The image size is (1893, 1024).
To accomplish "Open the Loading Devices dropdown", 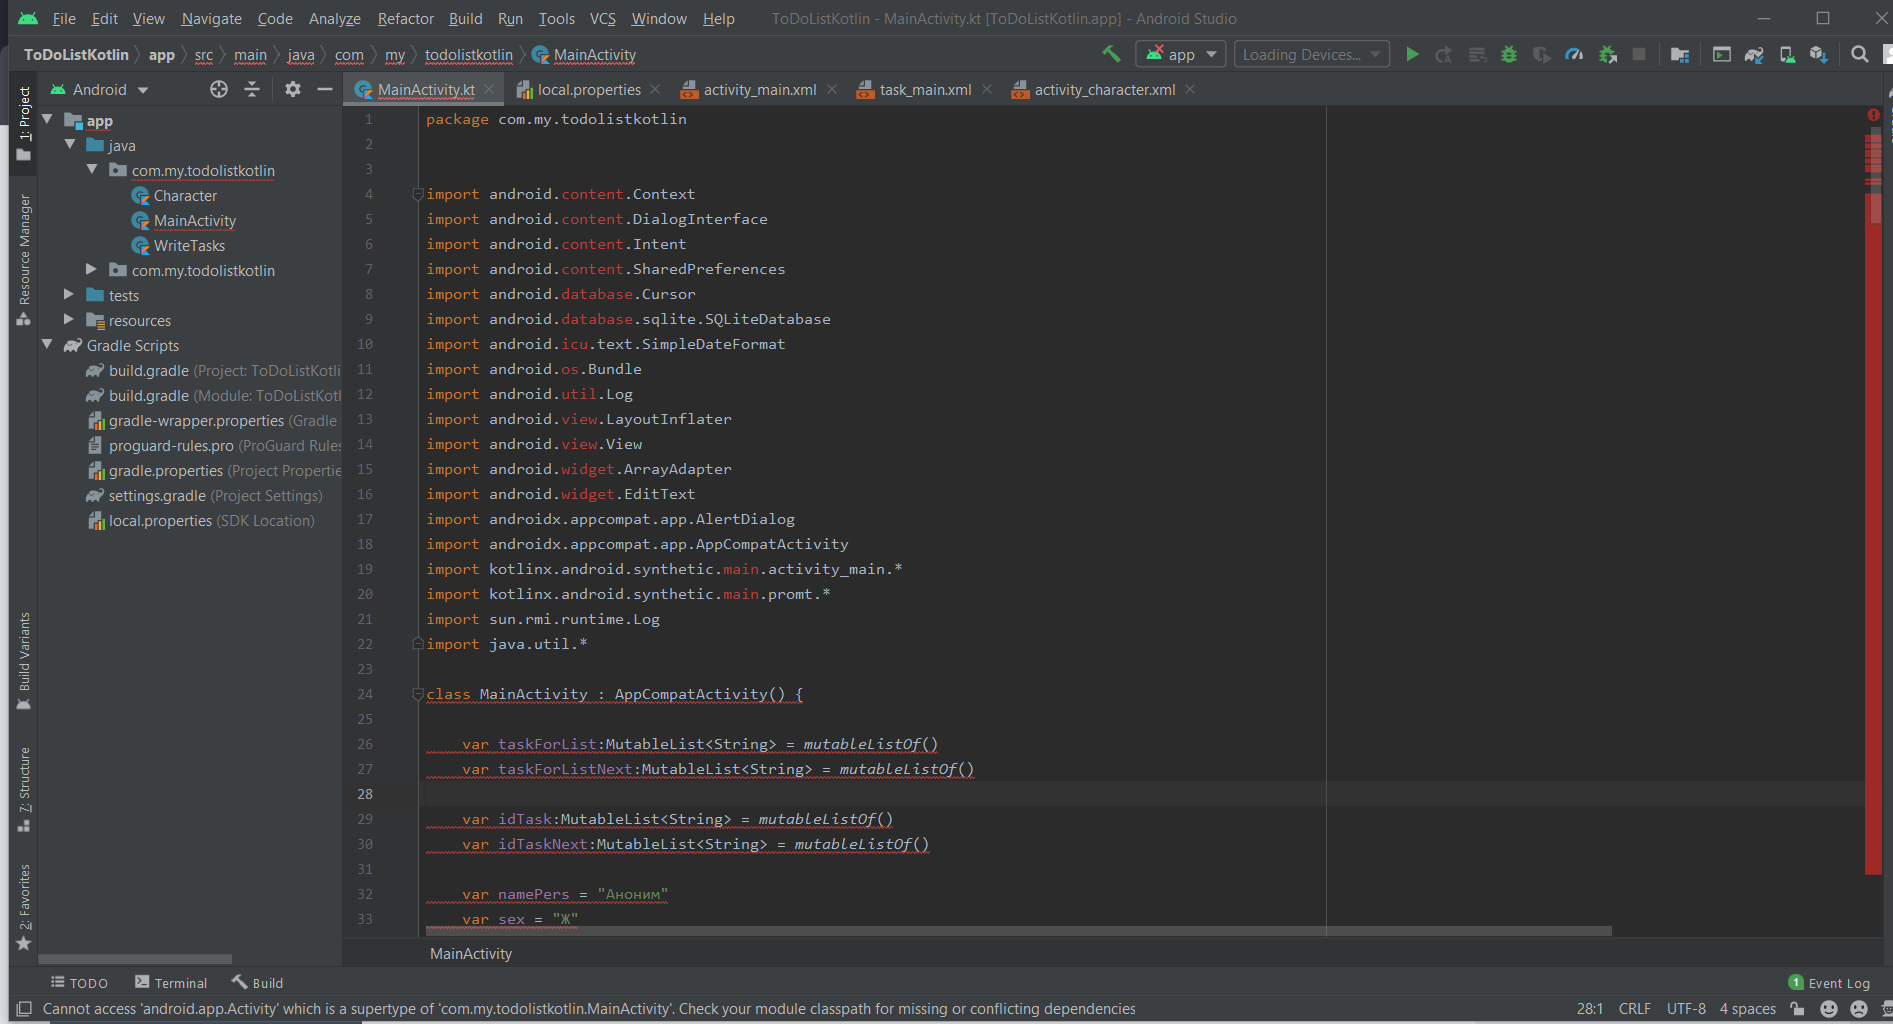I will pyautogui.click(x=1311, y=54).
